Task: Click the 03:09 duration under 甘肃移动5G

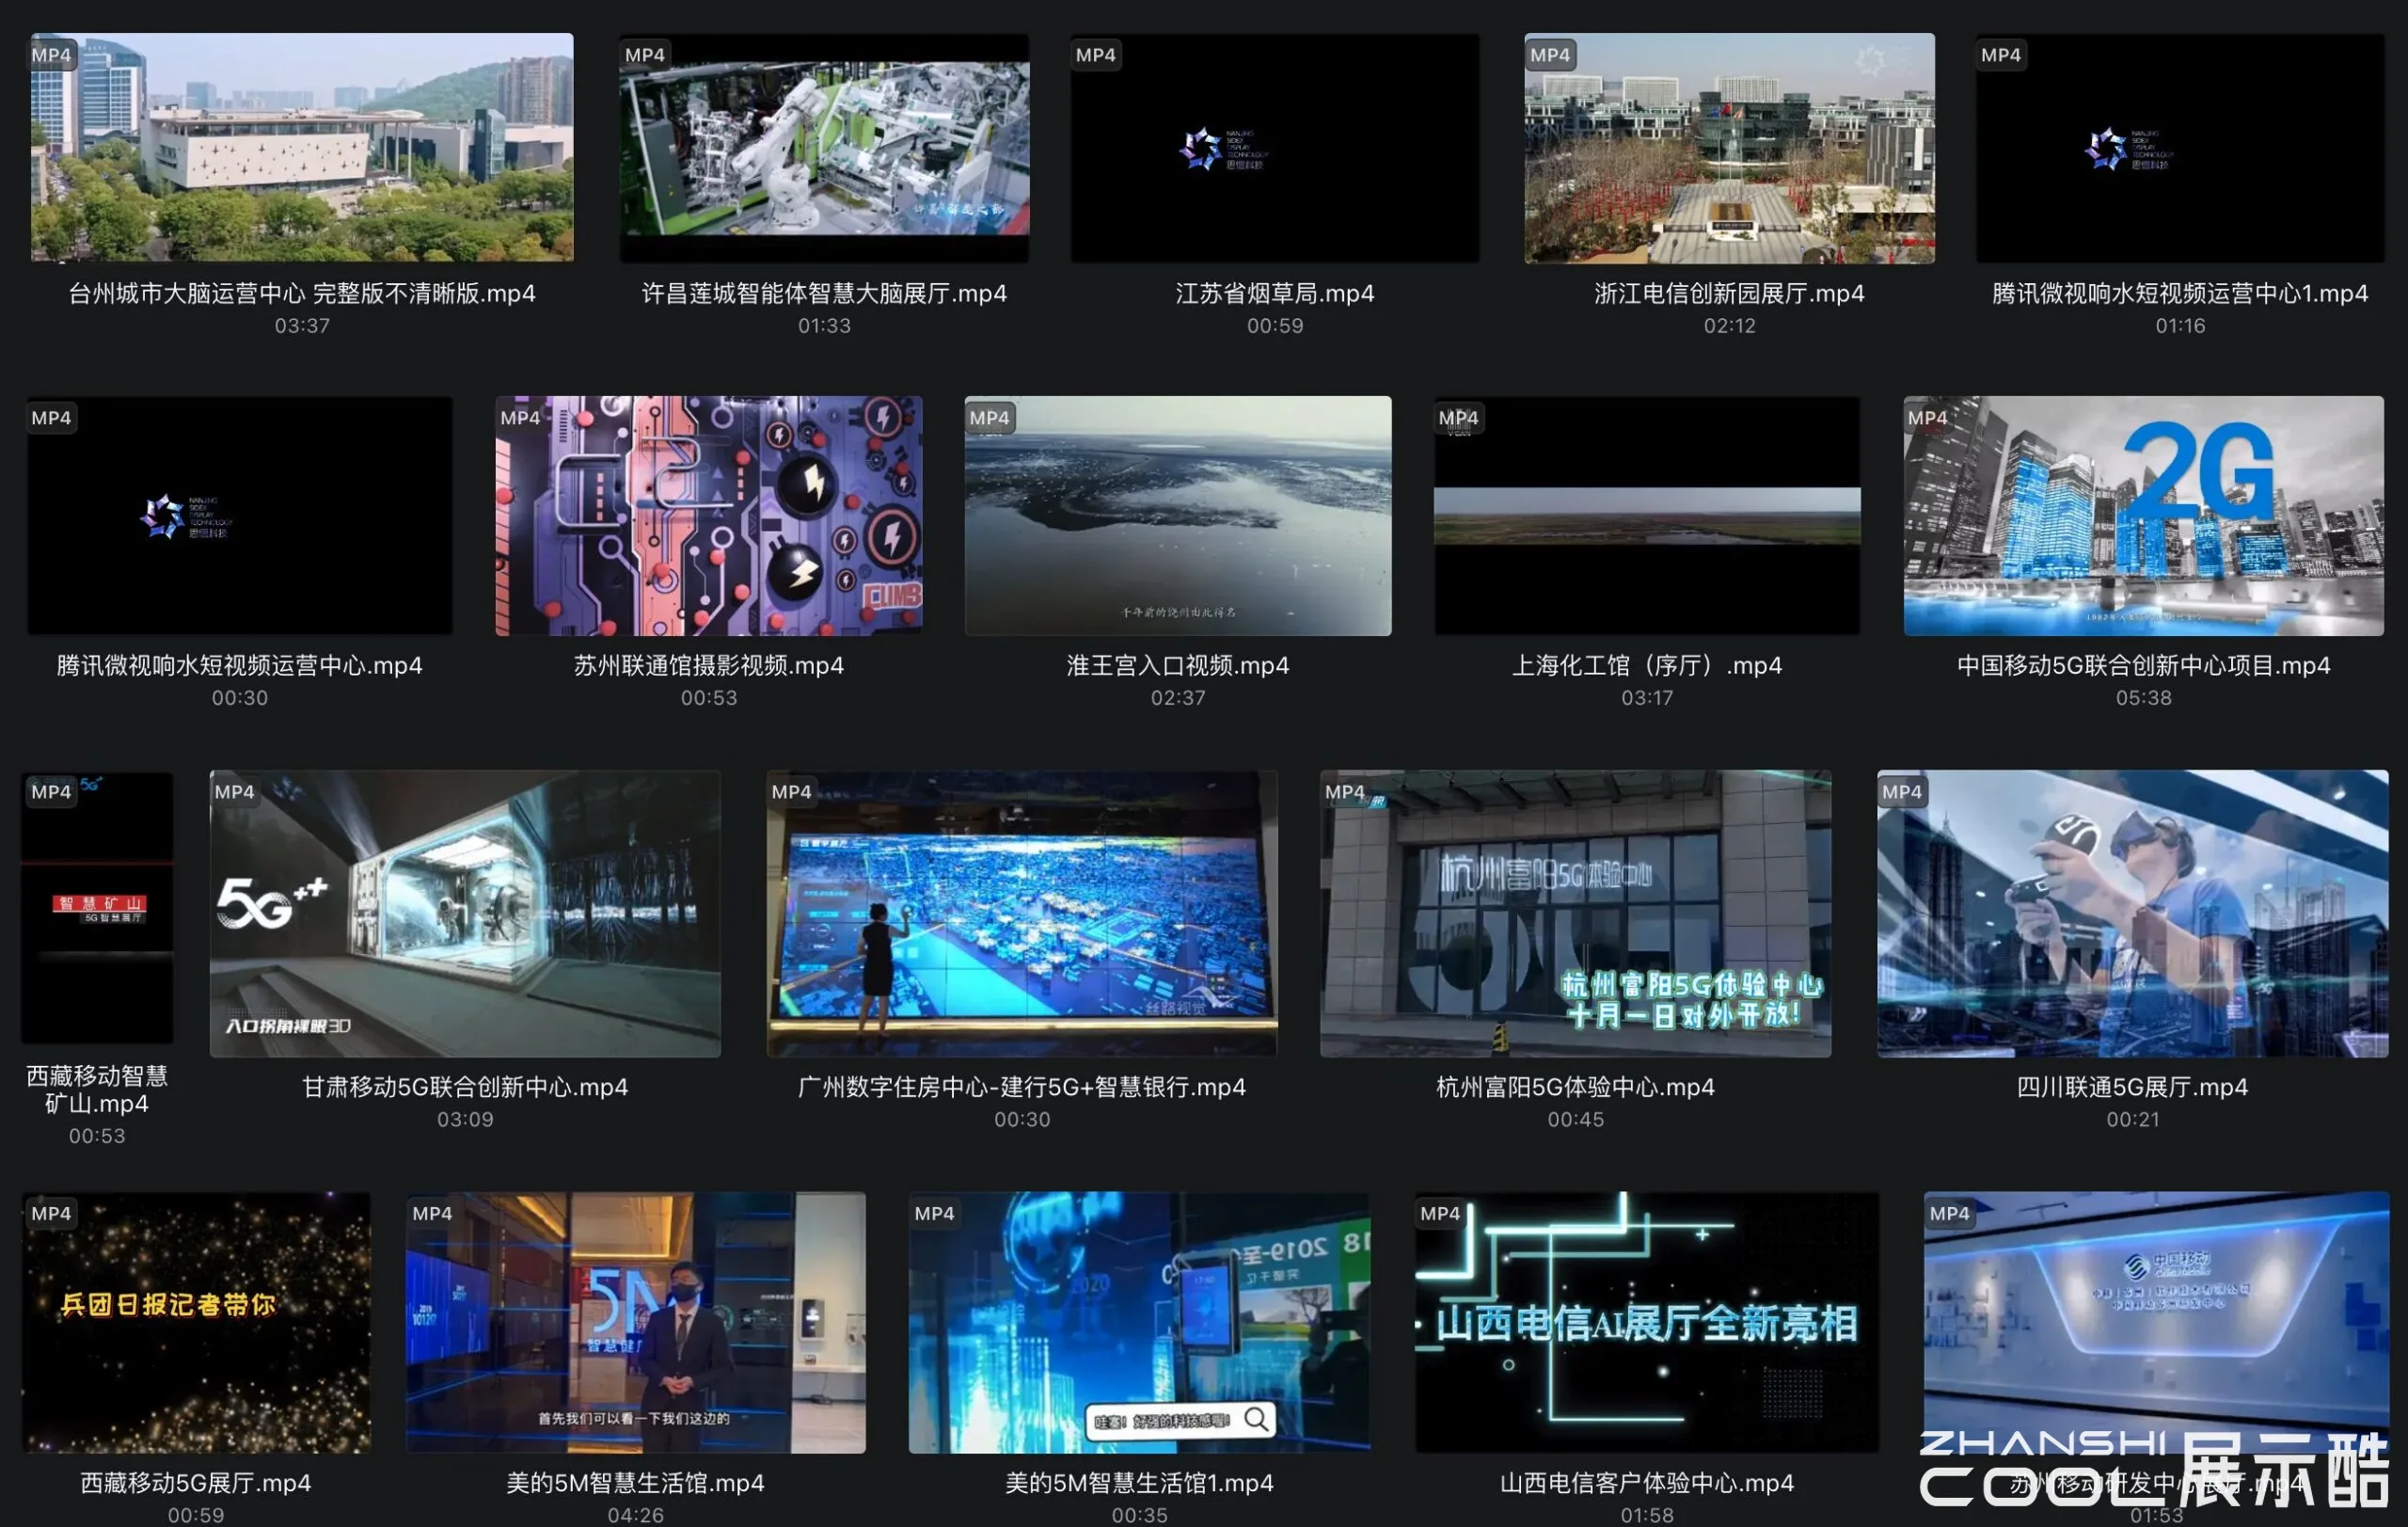Action: [x=465, y=1120]
